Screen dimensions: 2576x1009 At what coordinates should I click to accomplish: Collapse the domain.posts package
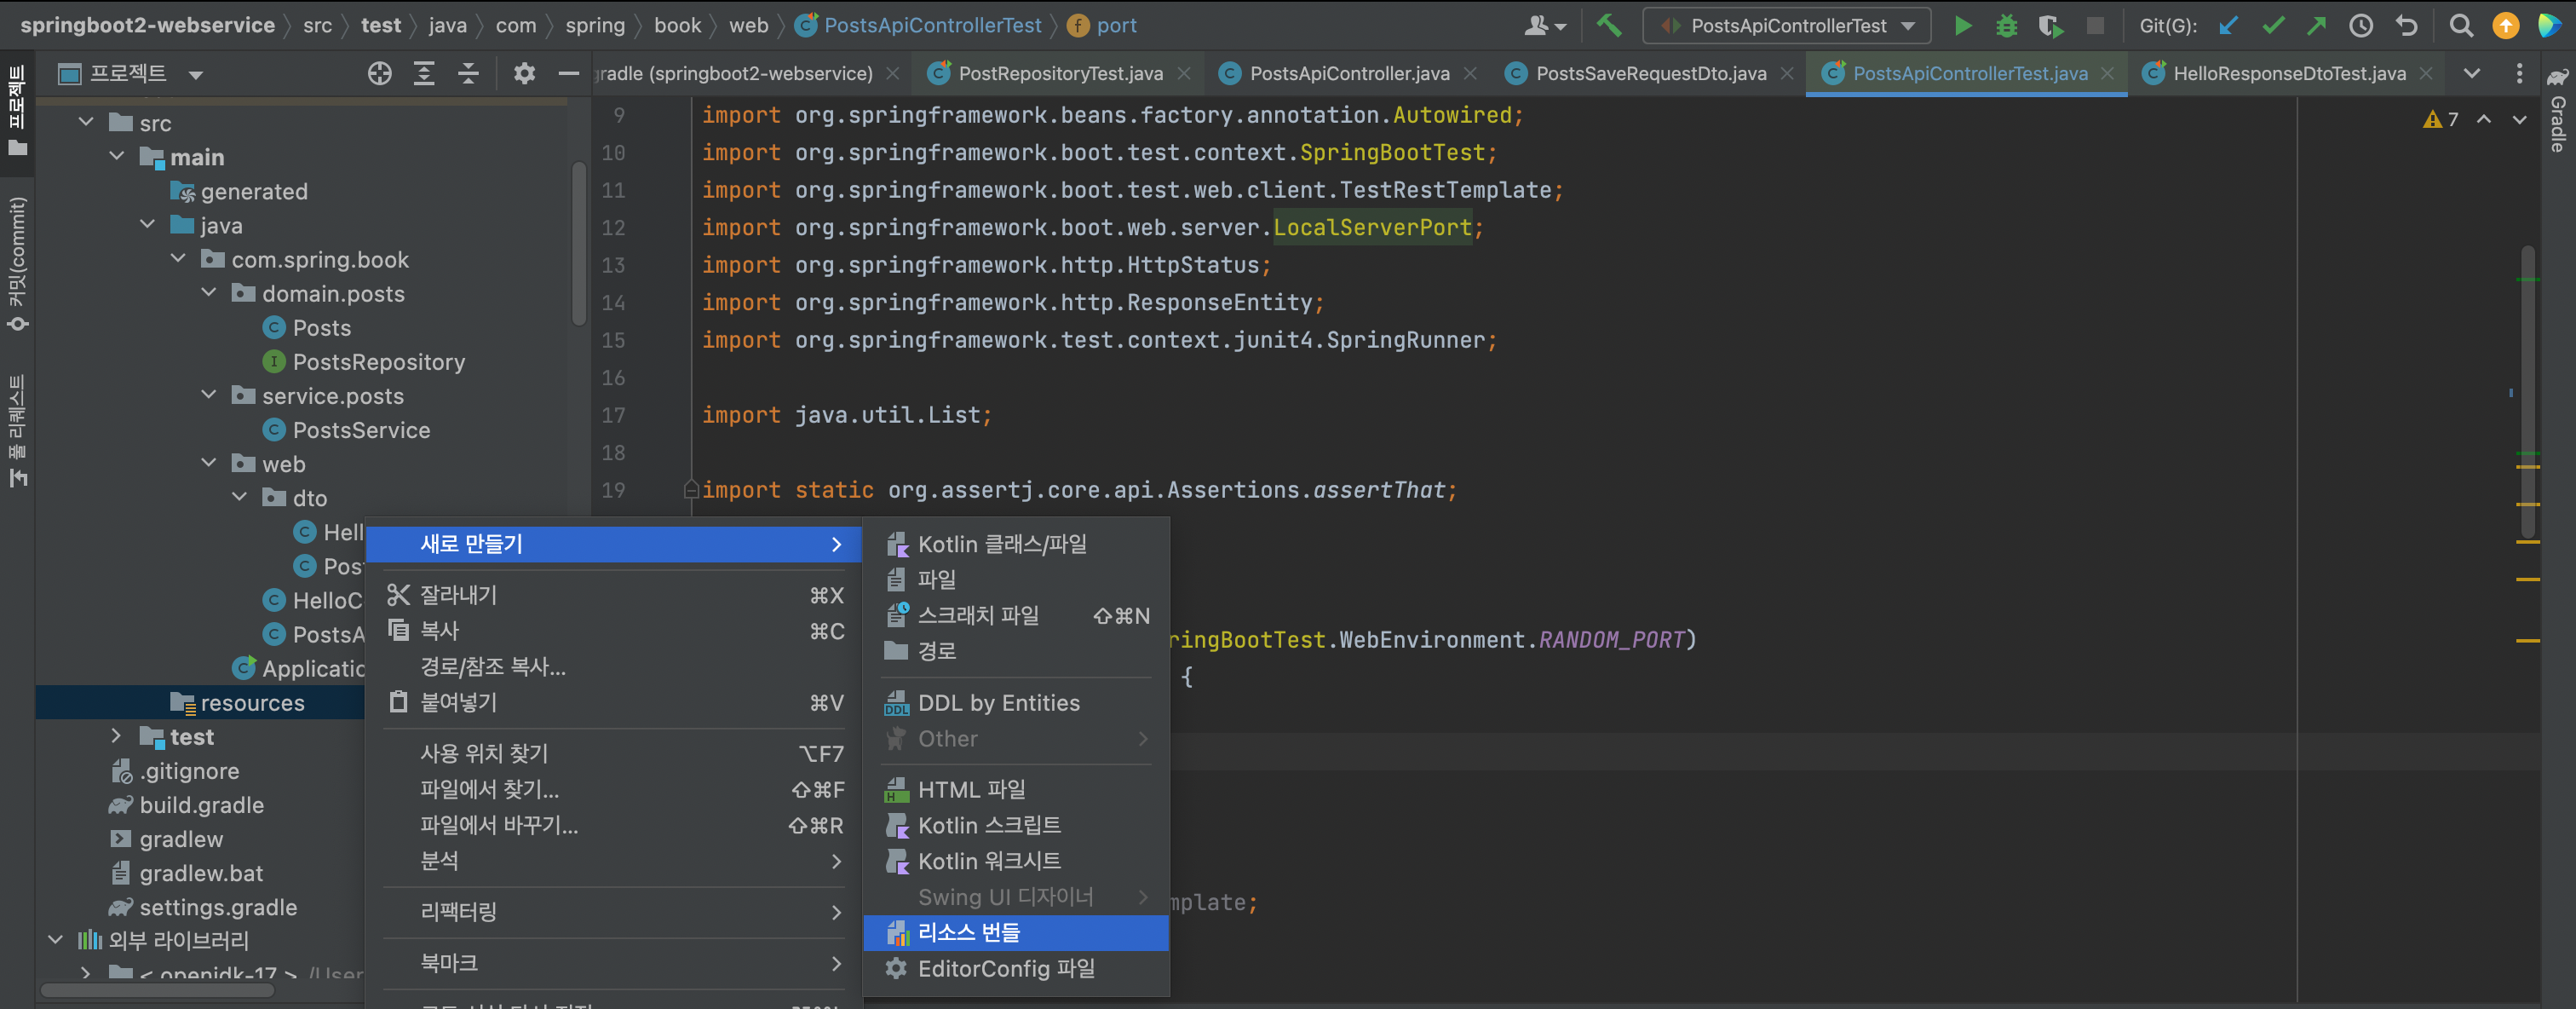coord(209,293)
